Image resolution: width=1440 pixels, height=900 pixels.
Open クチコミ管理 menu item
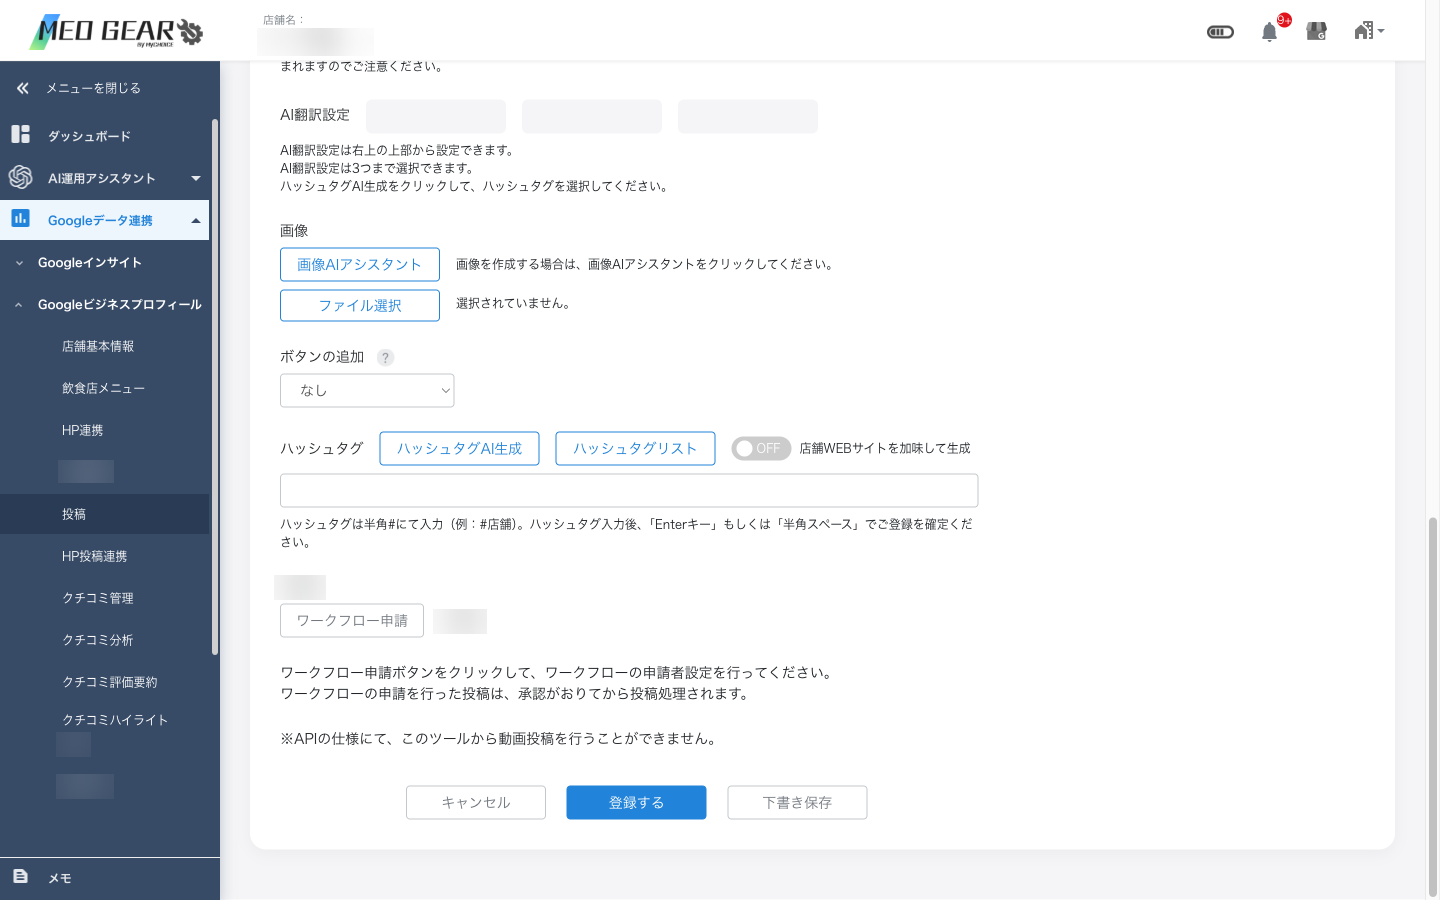[98, 598]
